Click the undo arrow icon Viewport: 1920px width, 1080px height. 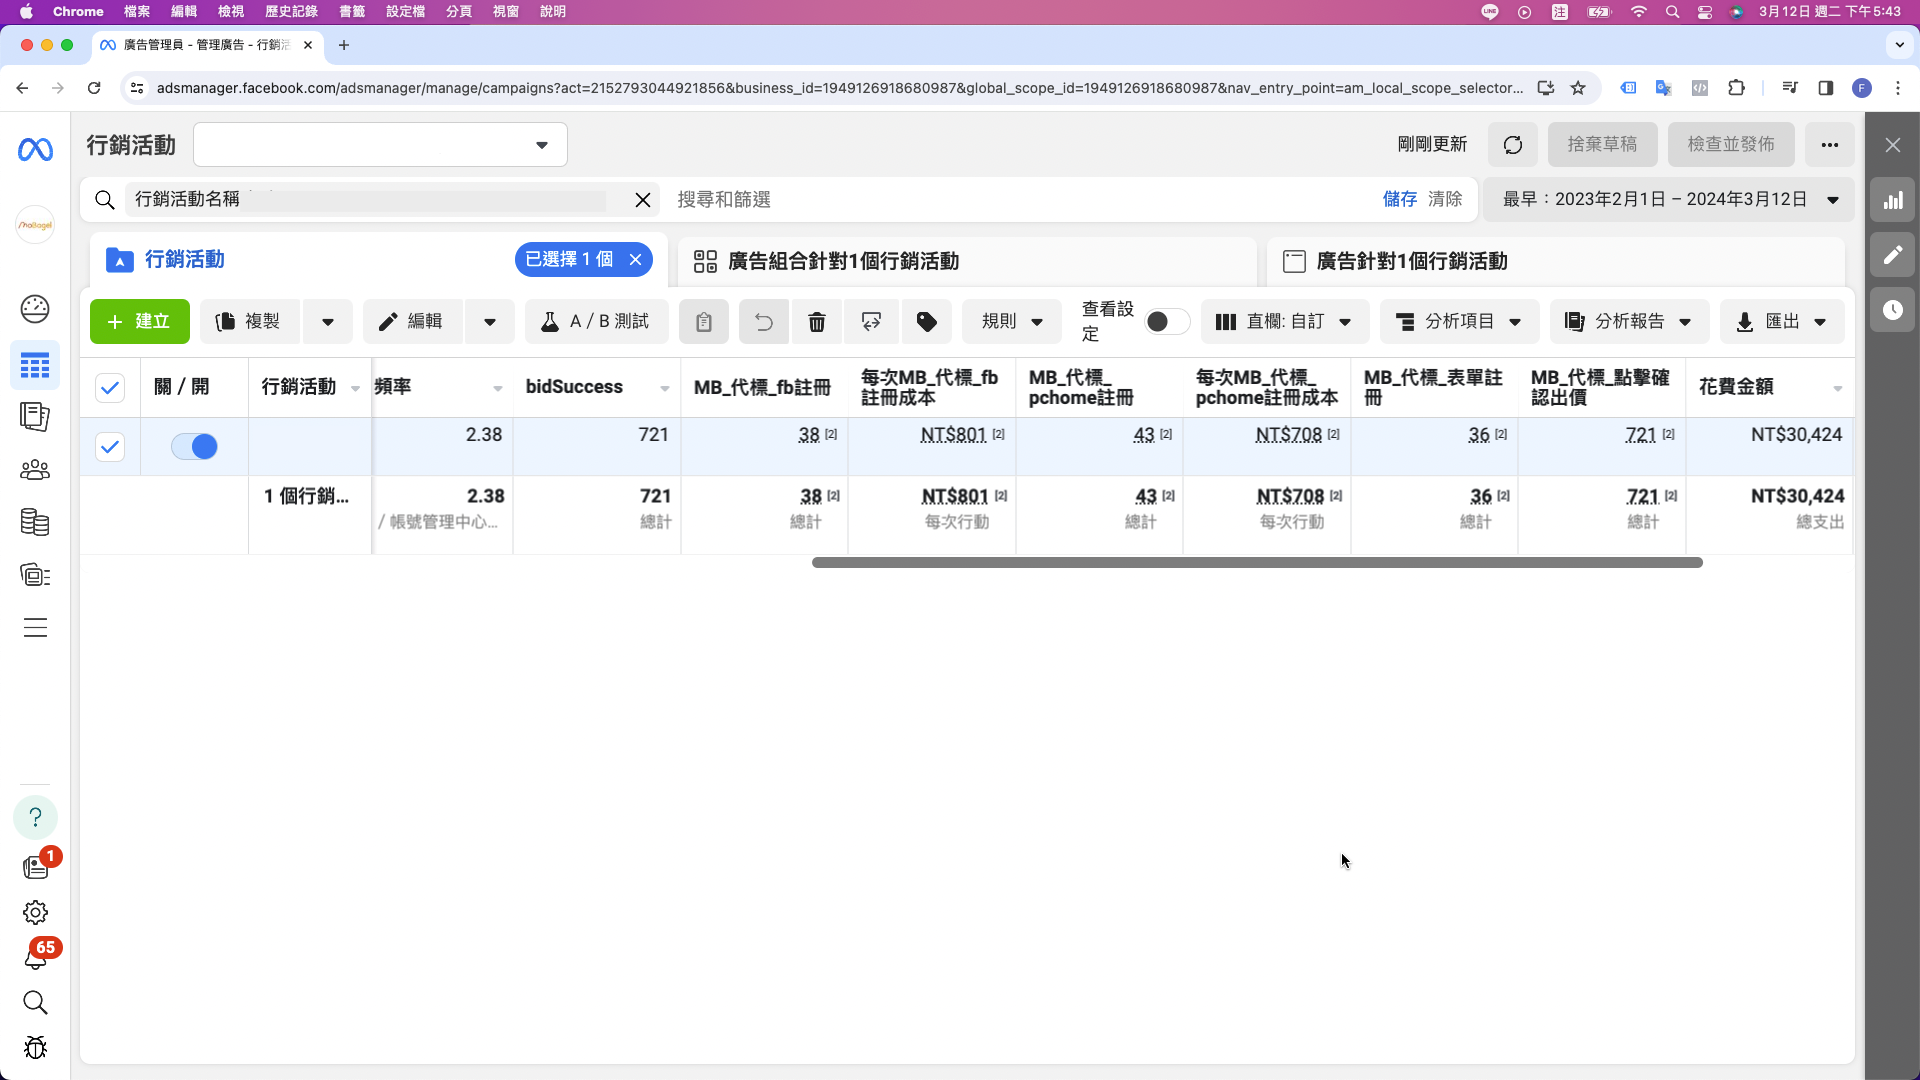coord(763,322)
